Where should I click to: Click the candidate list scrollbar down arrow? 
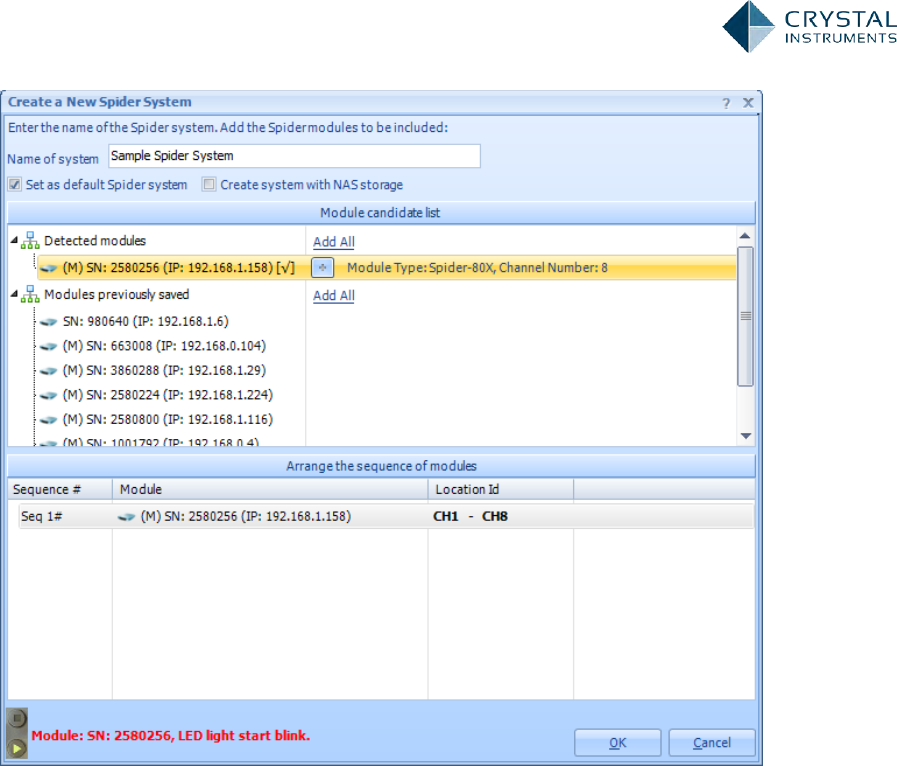pyautogui.click(x=745, y=436)
